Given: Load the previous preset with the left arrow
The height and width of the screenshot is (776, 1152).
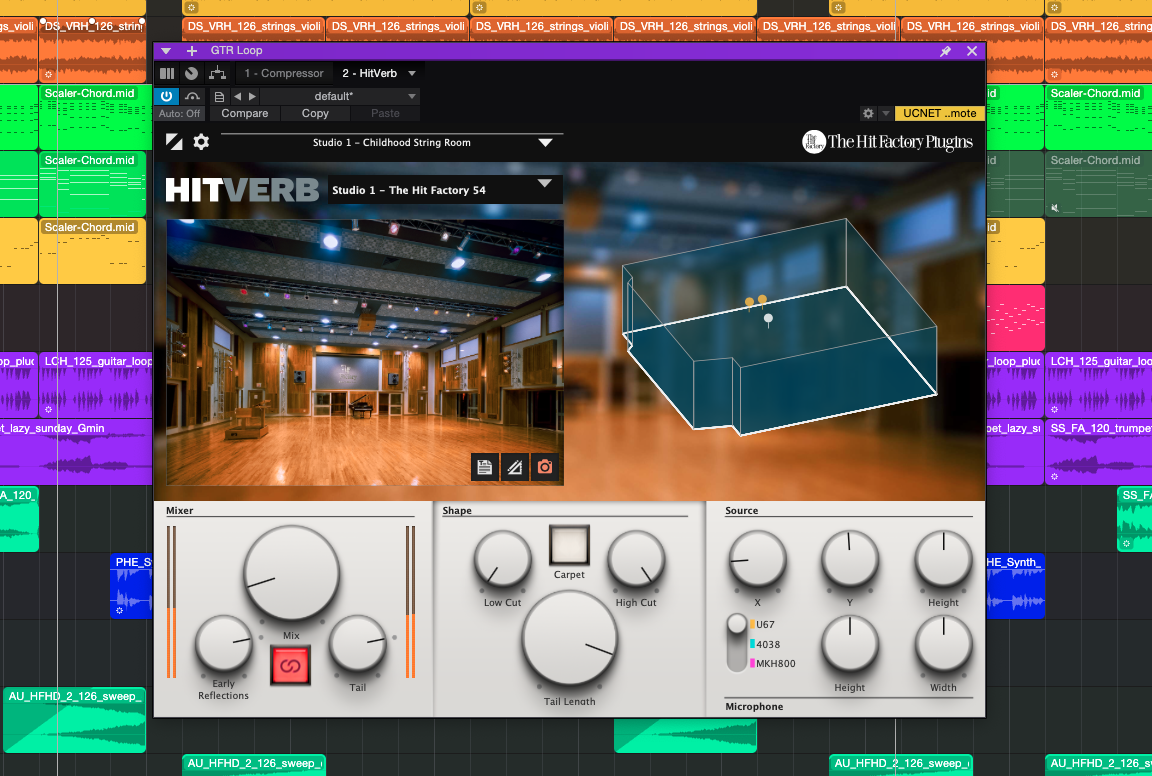Looking at the screenshot, I should click(x=237, y=96).
